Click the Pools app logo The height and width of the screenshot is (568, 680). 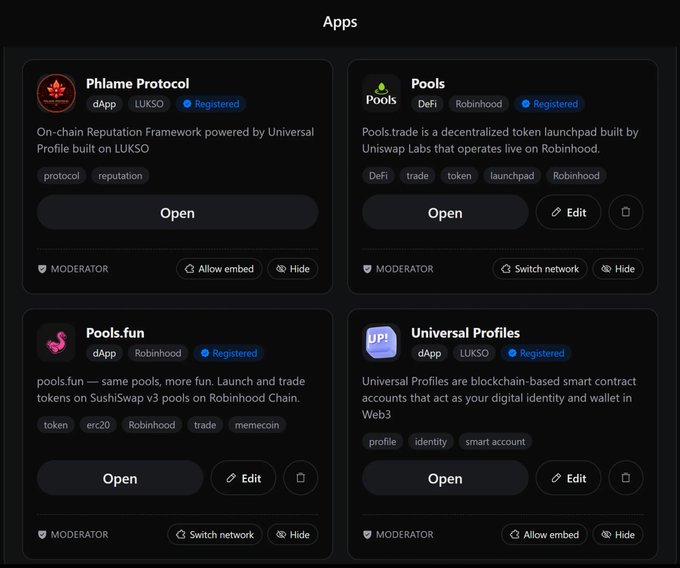coord(381,93)
